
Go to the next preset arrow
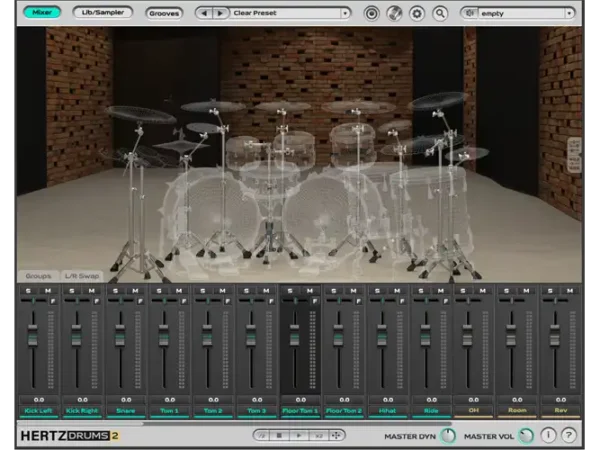tap(220, 13)
